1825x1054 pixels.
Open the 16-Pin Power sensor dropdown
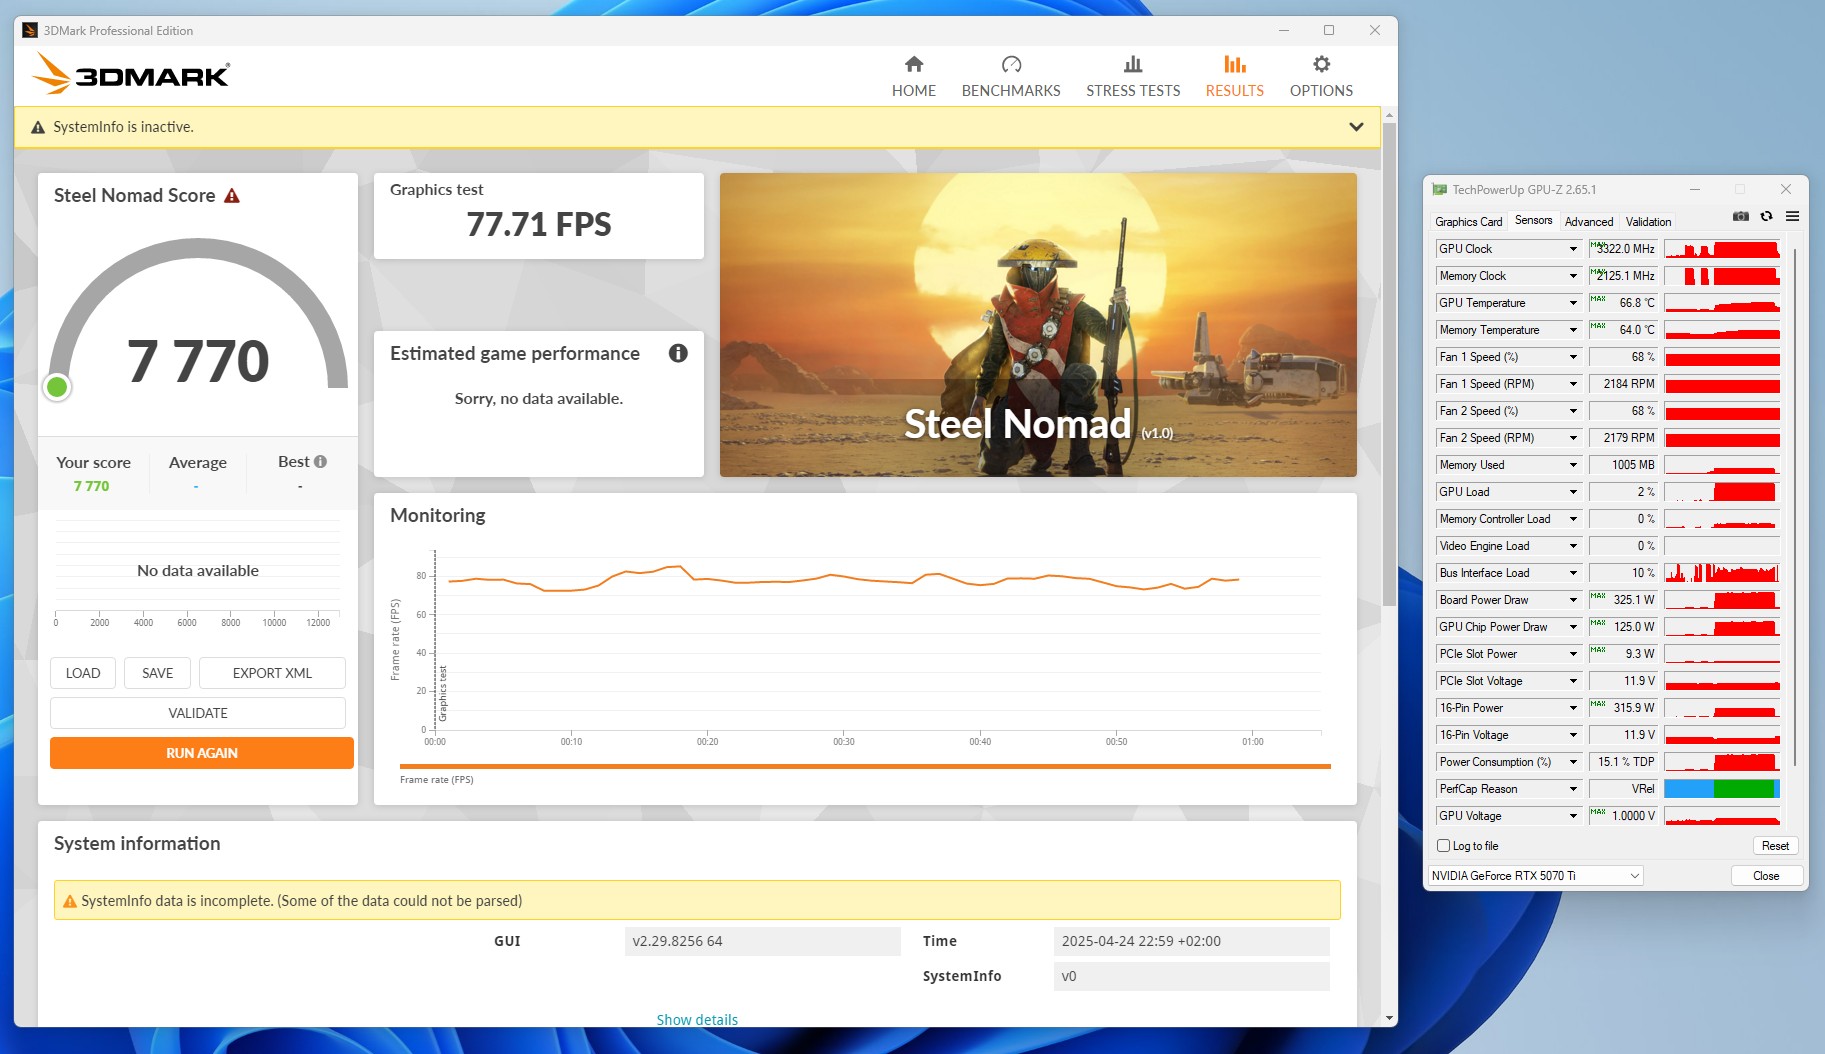(x=1573, y=708)
